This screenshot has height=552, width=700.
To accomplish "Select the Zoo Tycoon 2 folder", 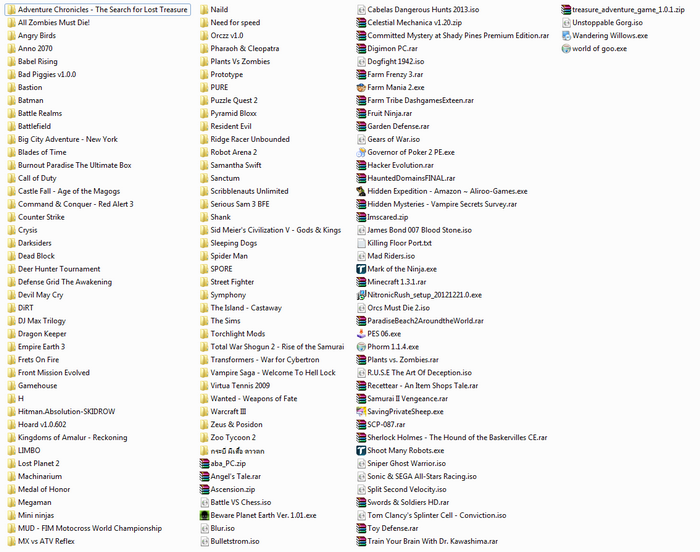I will [233, 437].
